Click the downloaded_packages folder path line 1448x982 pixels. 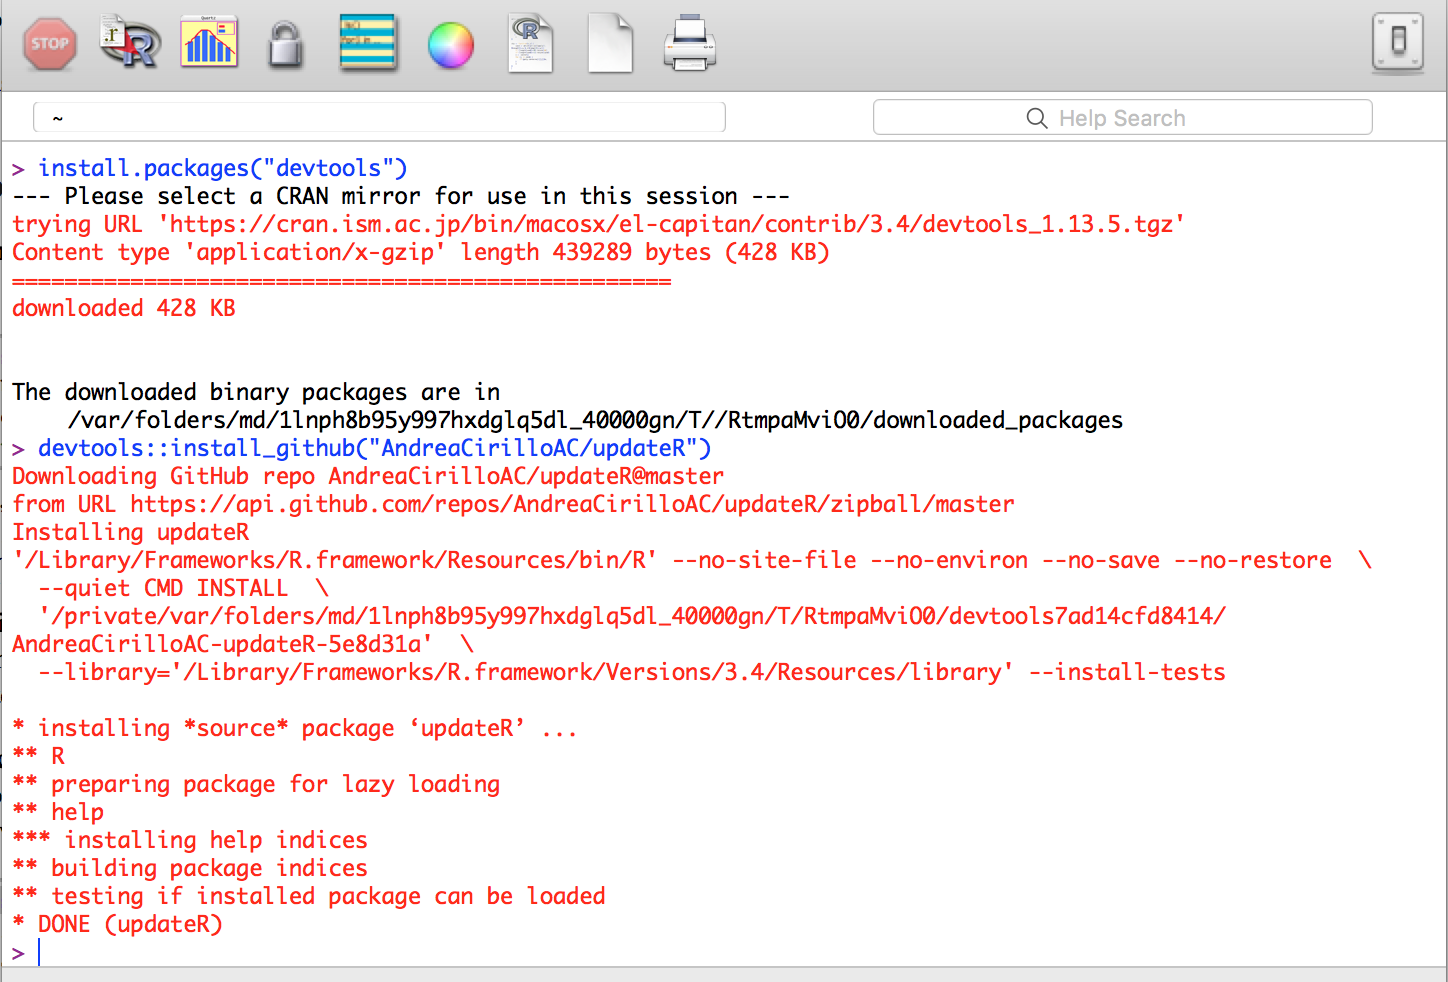click(x=595, y=420)
